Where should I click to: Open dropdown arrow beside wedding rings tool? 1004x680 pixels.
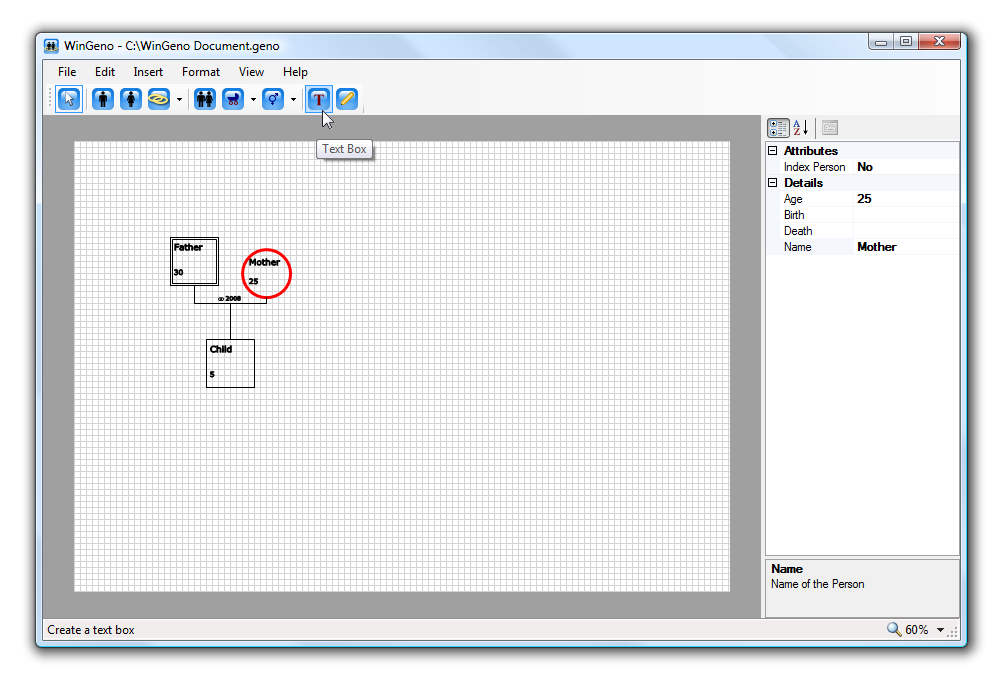pyautogui.click(x=179, y=99)
